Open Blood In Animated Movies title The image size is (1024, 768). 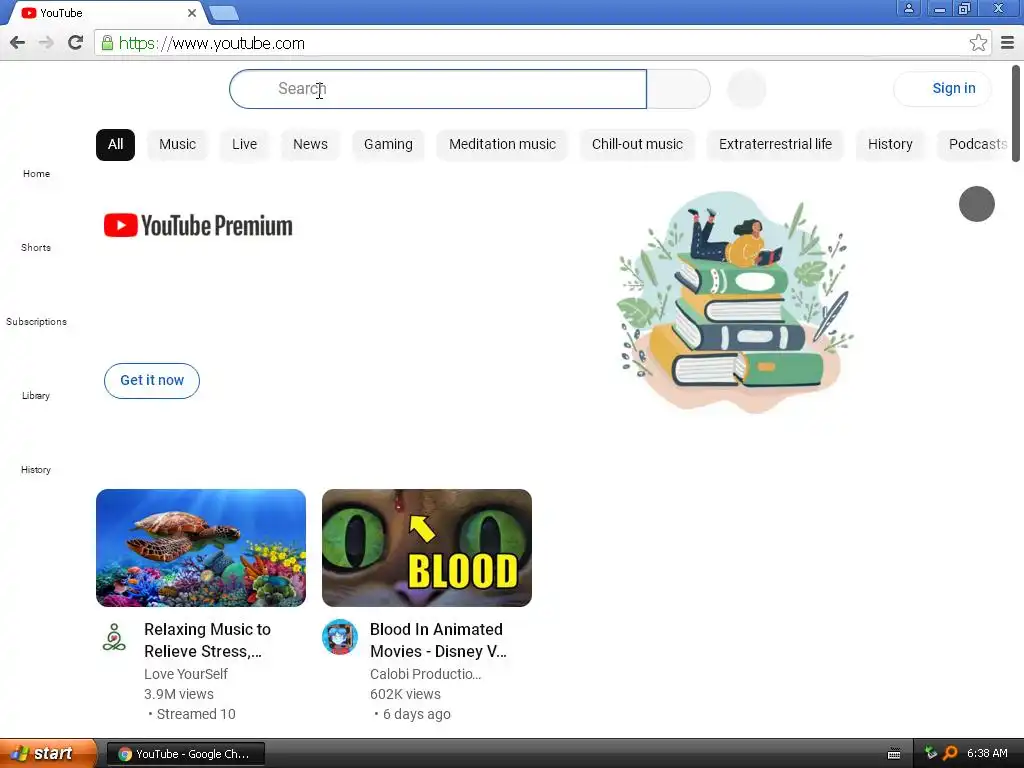tap(438, 641)
